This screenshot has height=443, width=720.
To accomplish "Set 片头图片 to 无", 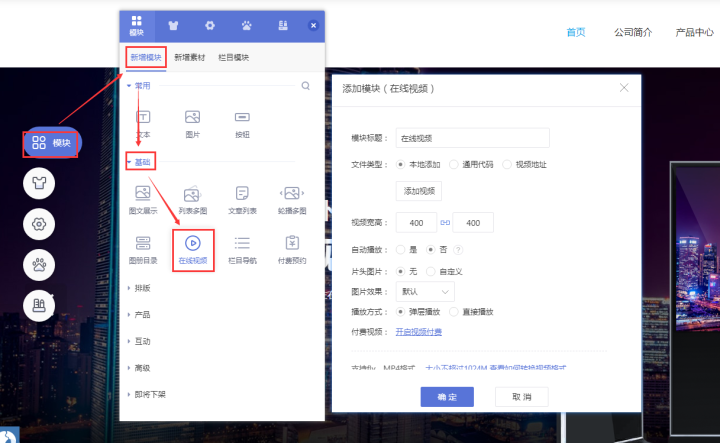I will [400, 272].
